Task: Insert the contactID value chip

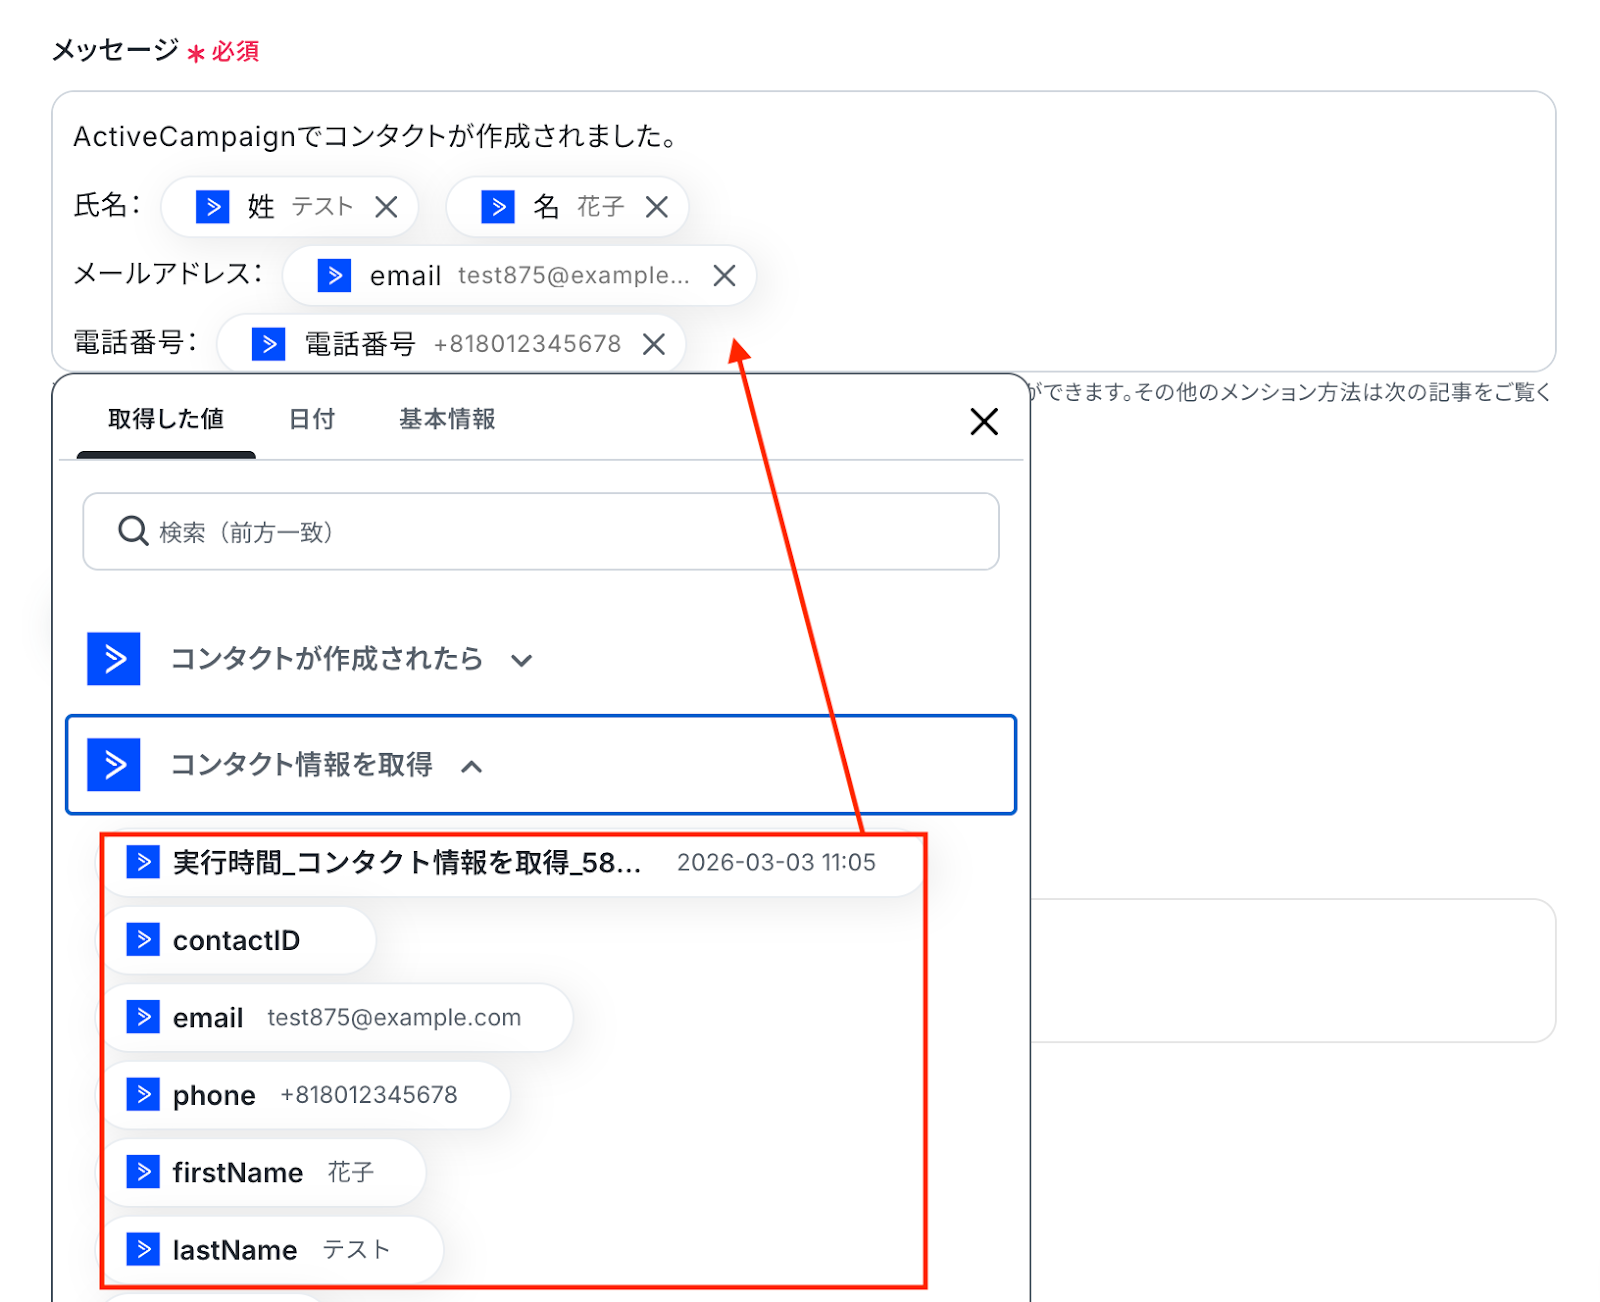Action: 237,941
